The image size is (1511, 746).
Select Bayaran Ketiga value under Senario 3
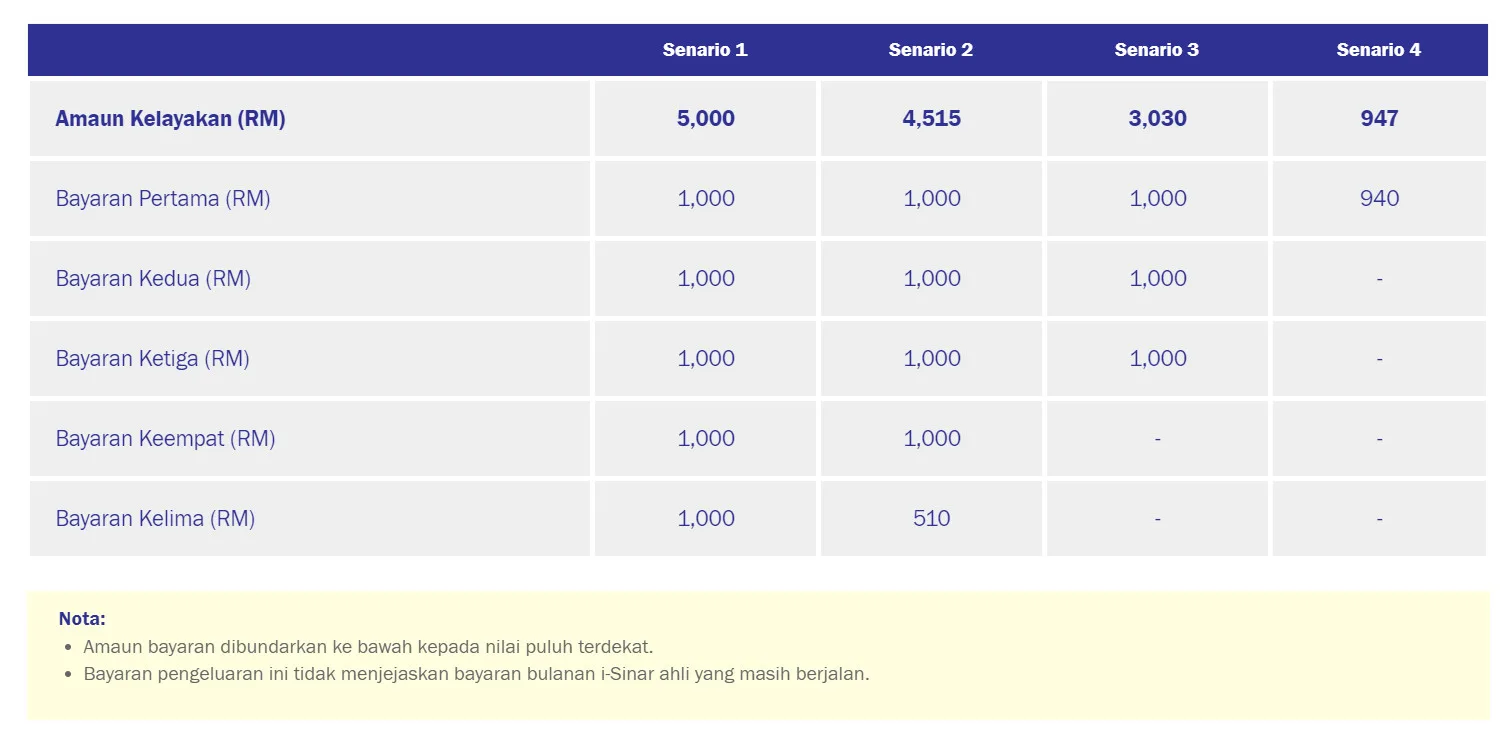coord(1158,359)
